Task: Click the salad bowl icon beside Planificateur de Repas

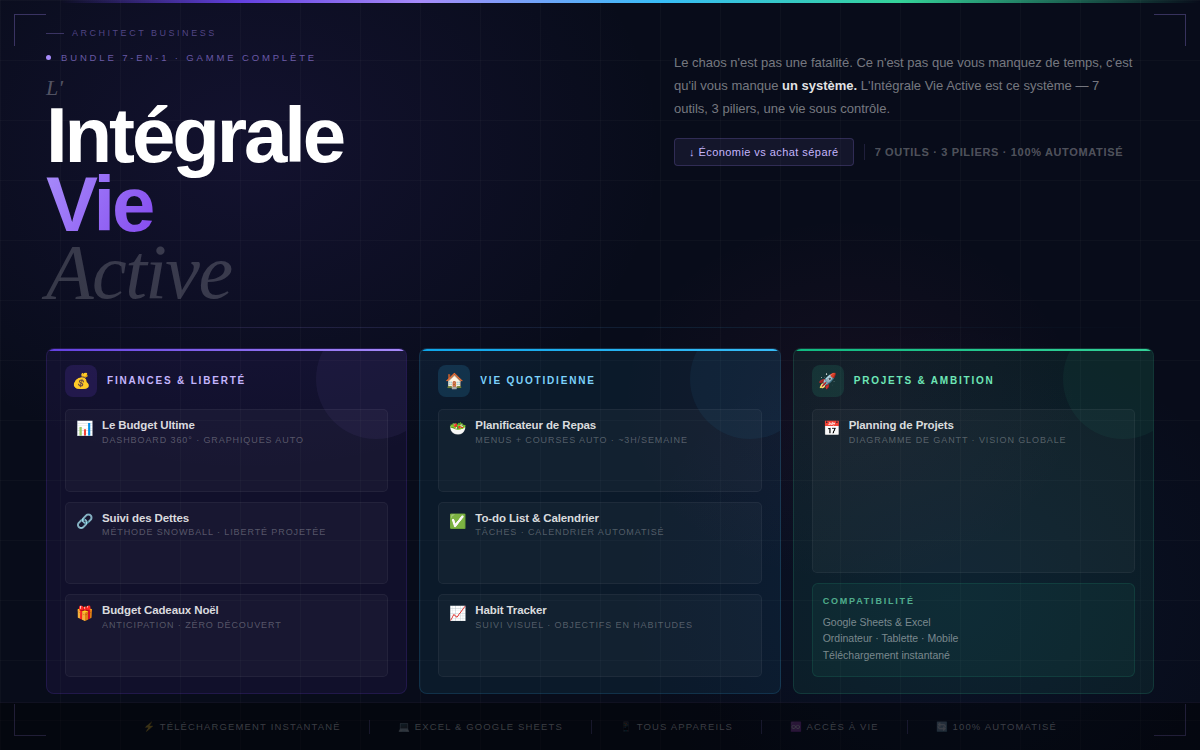Action: click(x=458, y=429)
